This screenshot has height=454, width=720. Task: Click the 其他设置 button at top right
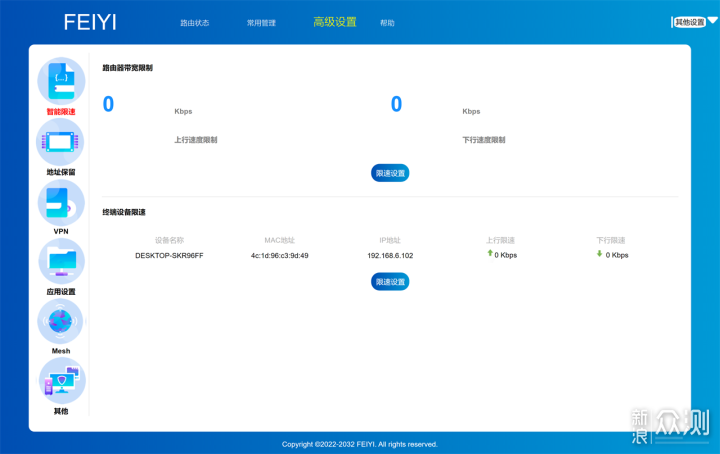689,22
